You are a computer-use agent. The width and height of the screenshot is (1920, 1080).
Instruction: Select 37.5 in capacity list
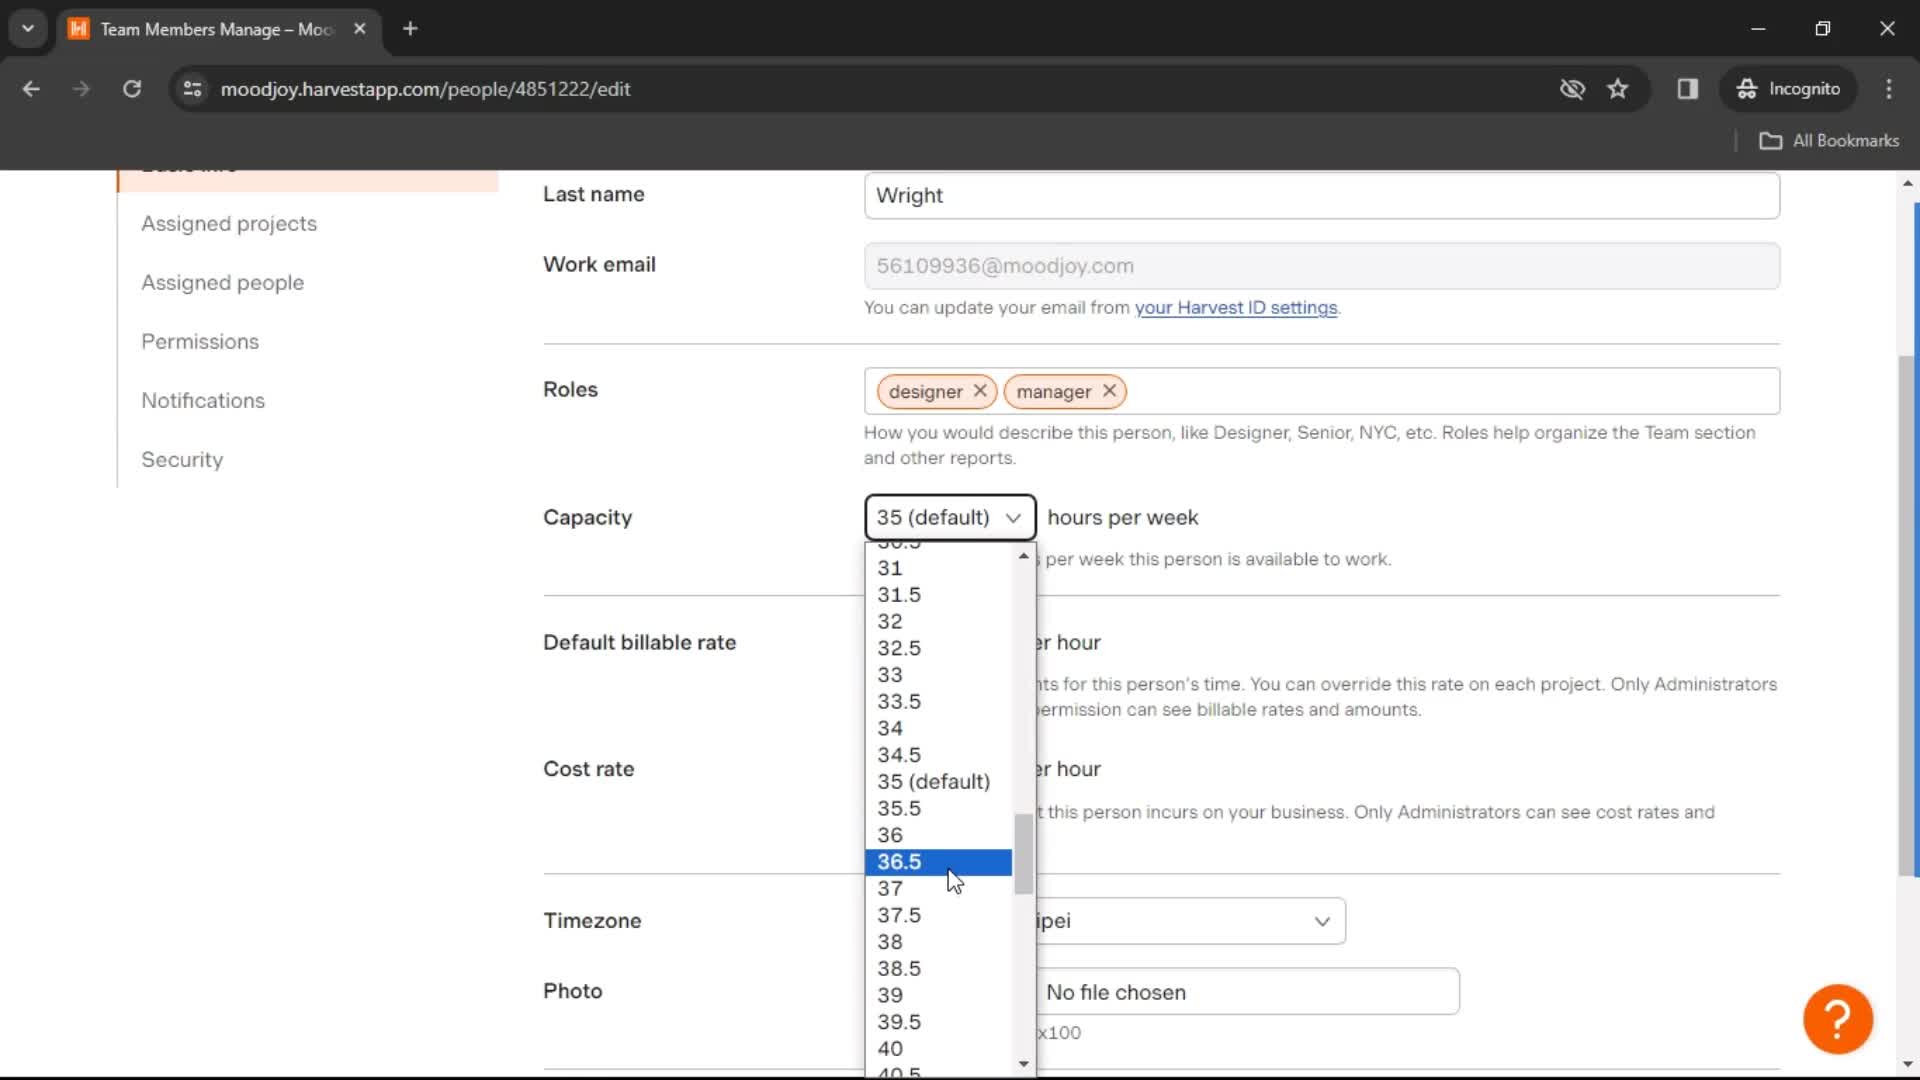(938, 915)
